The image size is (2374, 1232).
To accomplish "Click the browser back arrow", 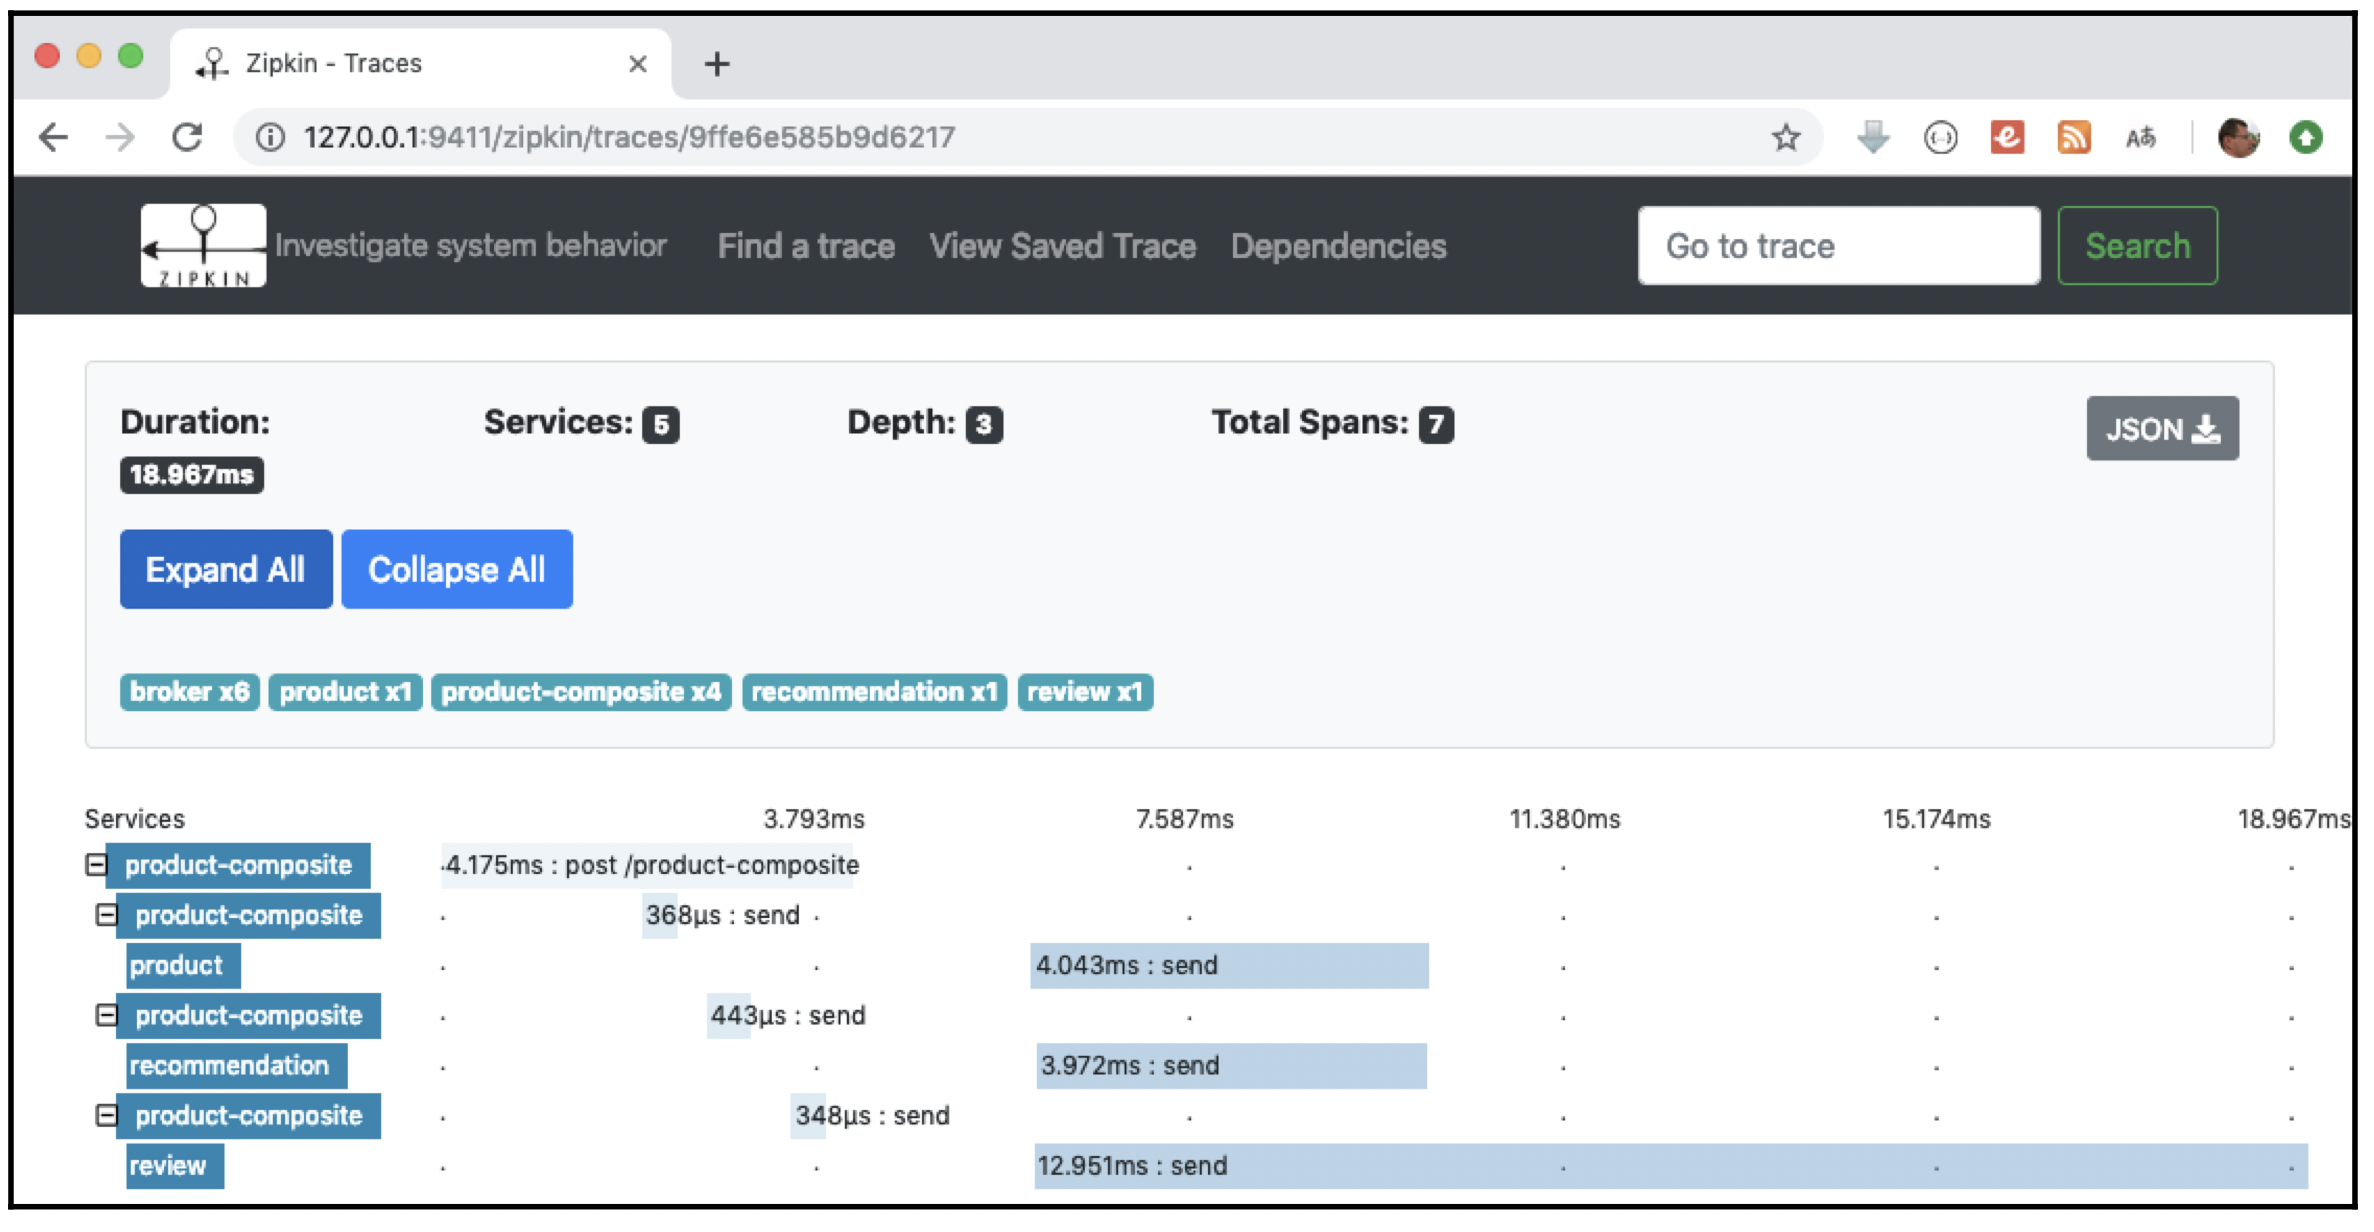I will tap(53, 137).
